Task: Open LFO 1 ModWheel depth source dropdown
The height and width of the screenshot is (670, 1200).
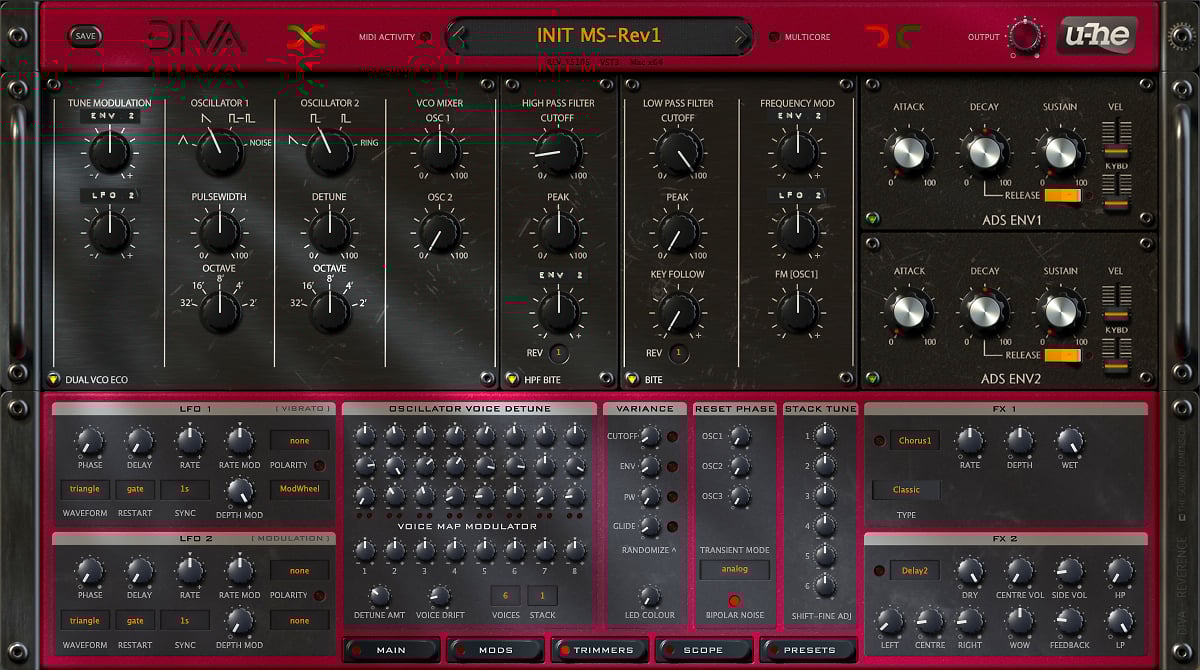Action: [x=300, y=490]
